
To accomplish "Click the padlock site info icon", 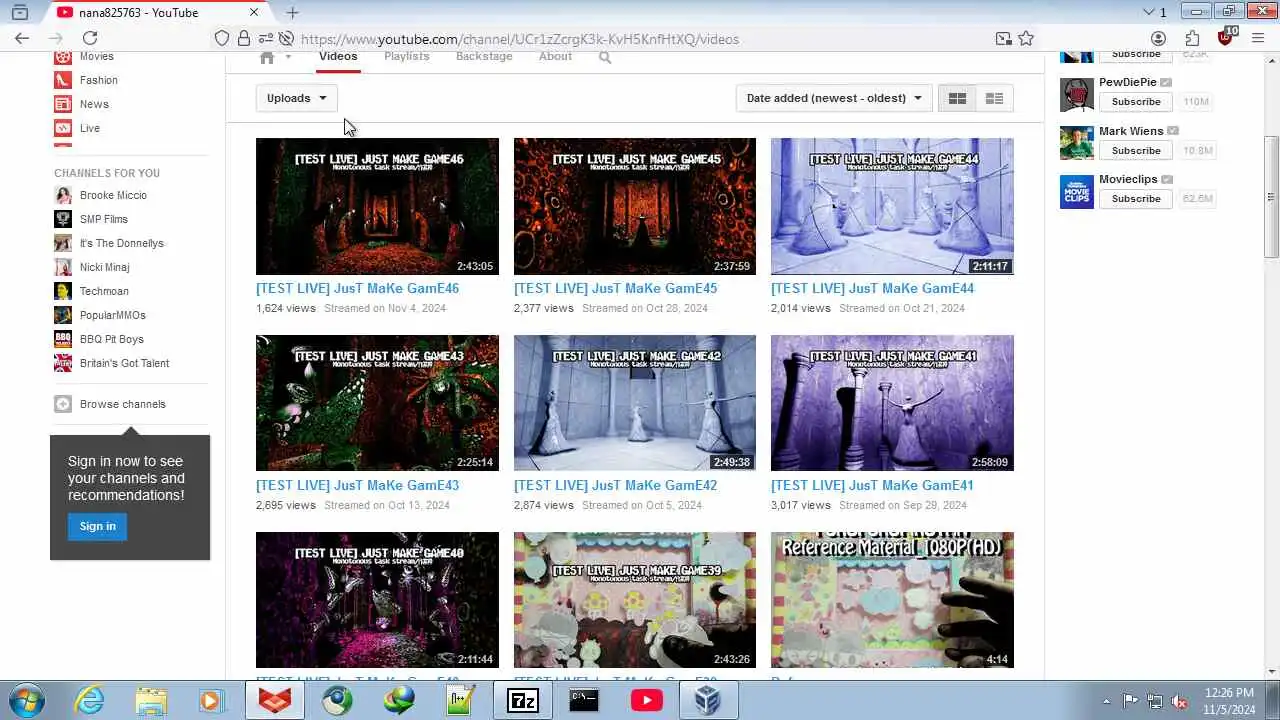I will pos(244,39).
